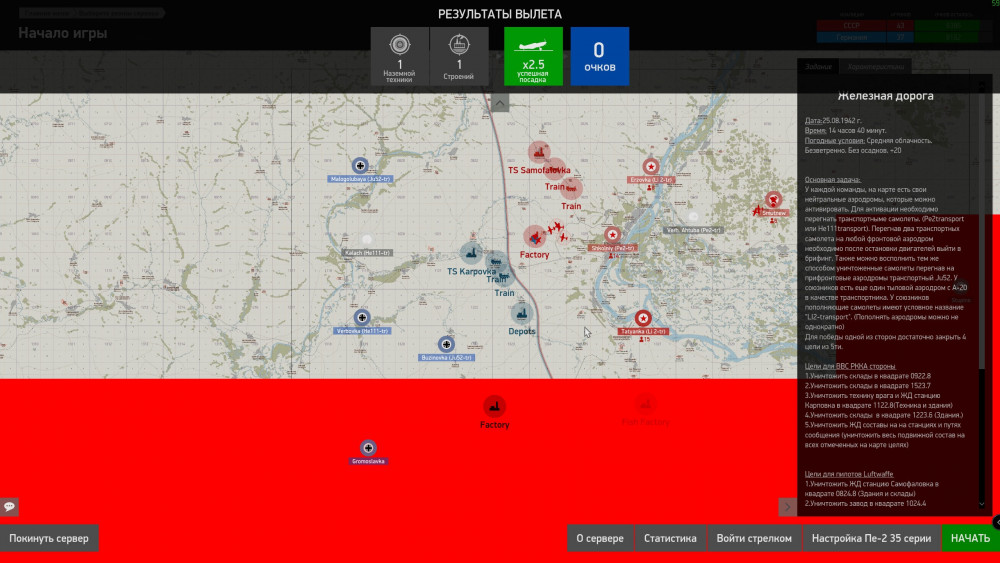The image size is (1000, 563).
Task: Open Статистика screen
Action: [670, 538]
